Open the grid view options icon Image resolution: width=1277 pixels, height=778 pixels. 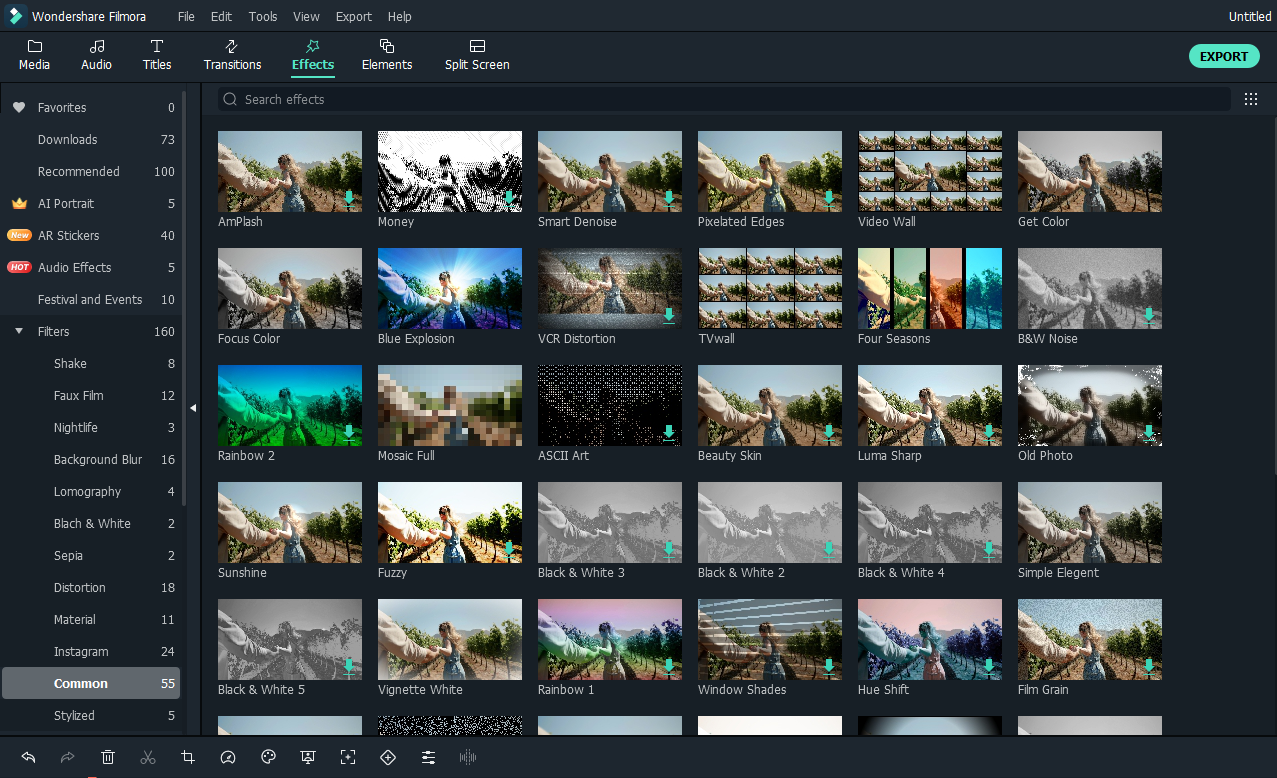coord(1251,99)
